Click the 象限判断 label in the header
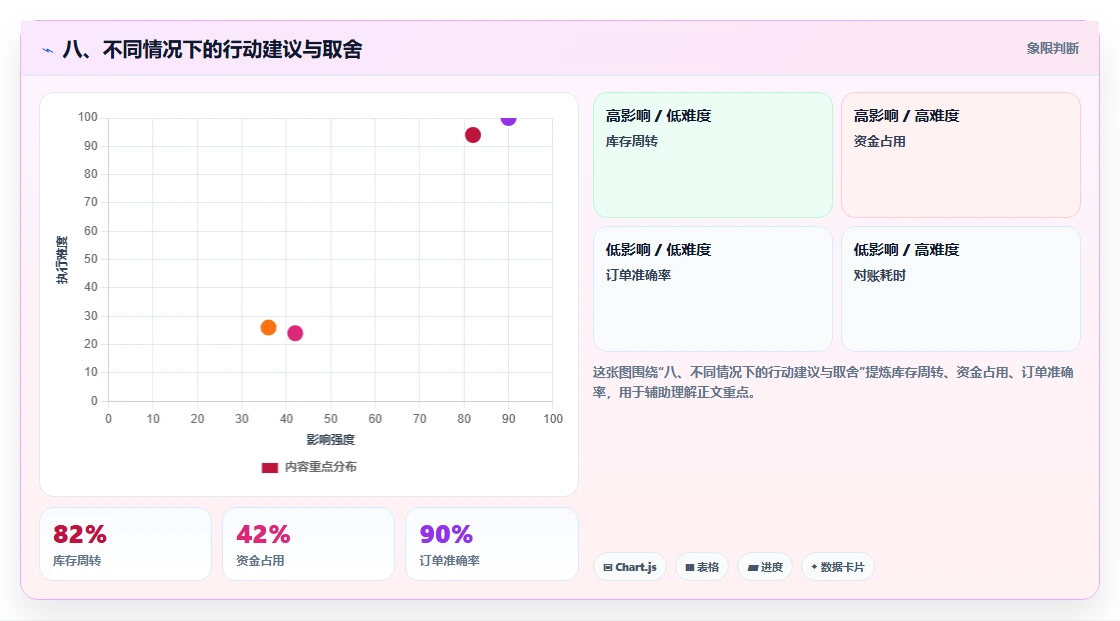 point(1052,49)
